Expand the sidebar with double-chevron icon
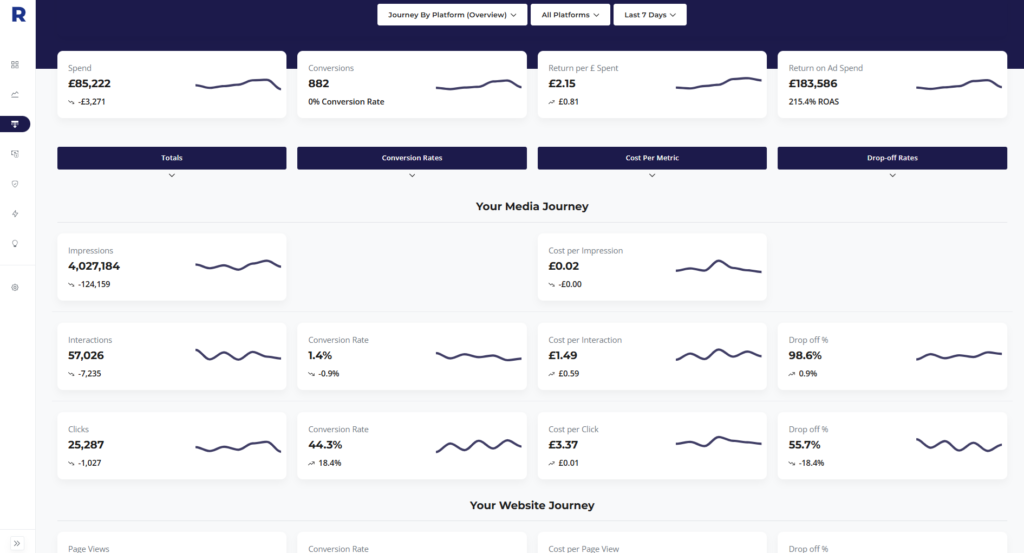Screen dimensions: 1024x553 click(17, 543)
